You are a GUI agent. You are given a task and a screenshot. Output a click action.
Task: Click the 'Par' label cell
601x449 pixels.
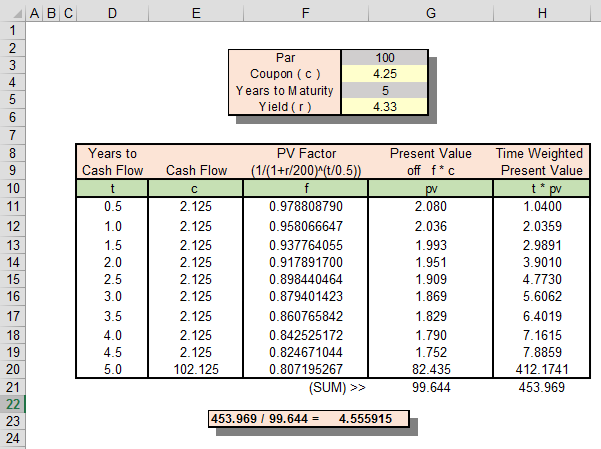(x=285, y=58)
